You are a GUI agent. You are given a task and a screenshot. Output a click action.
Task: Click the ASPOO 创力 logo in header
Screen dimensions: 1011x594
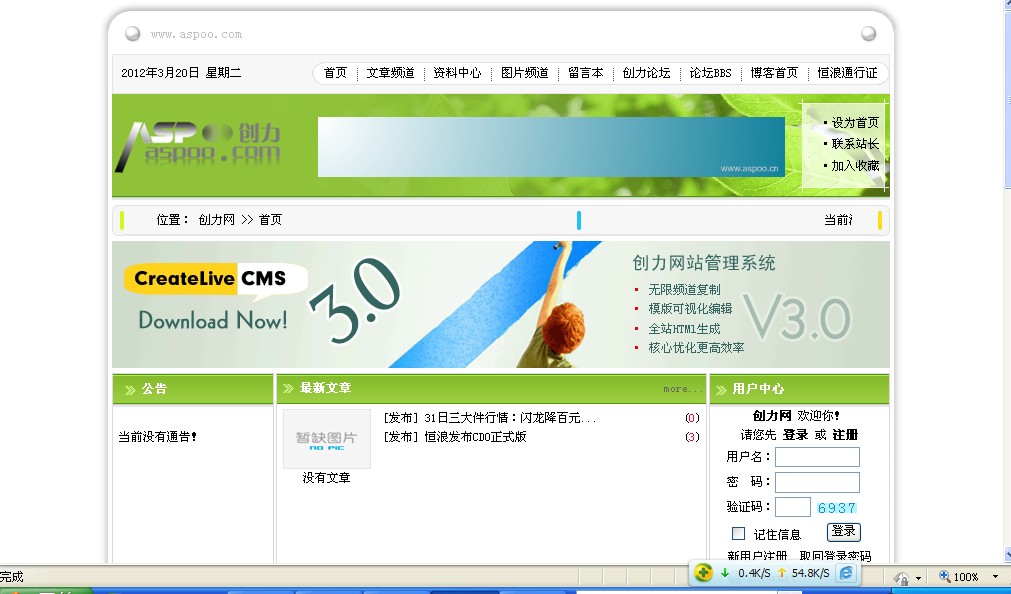click(x=198, y=146)
